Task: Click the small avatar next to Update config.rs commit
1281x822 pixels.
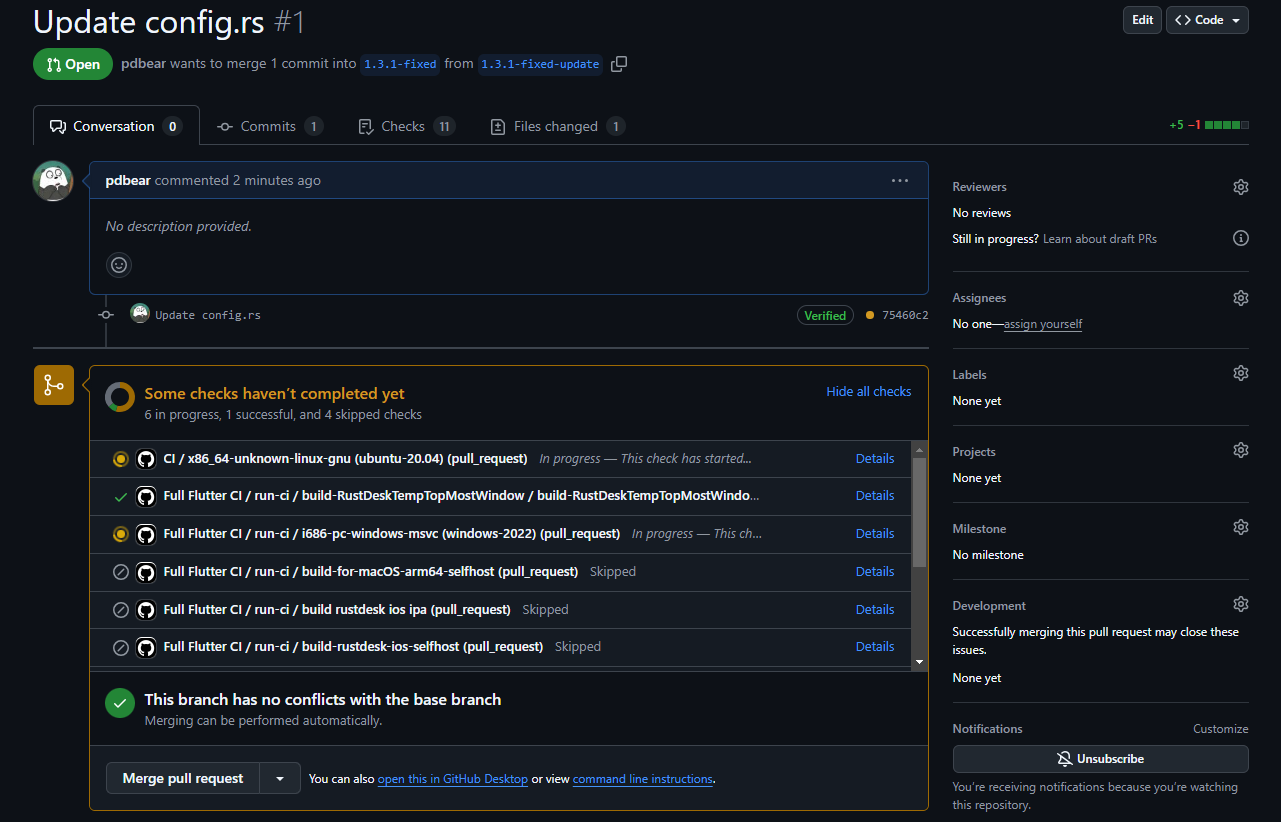Action: tap(140, 314)
